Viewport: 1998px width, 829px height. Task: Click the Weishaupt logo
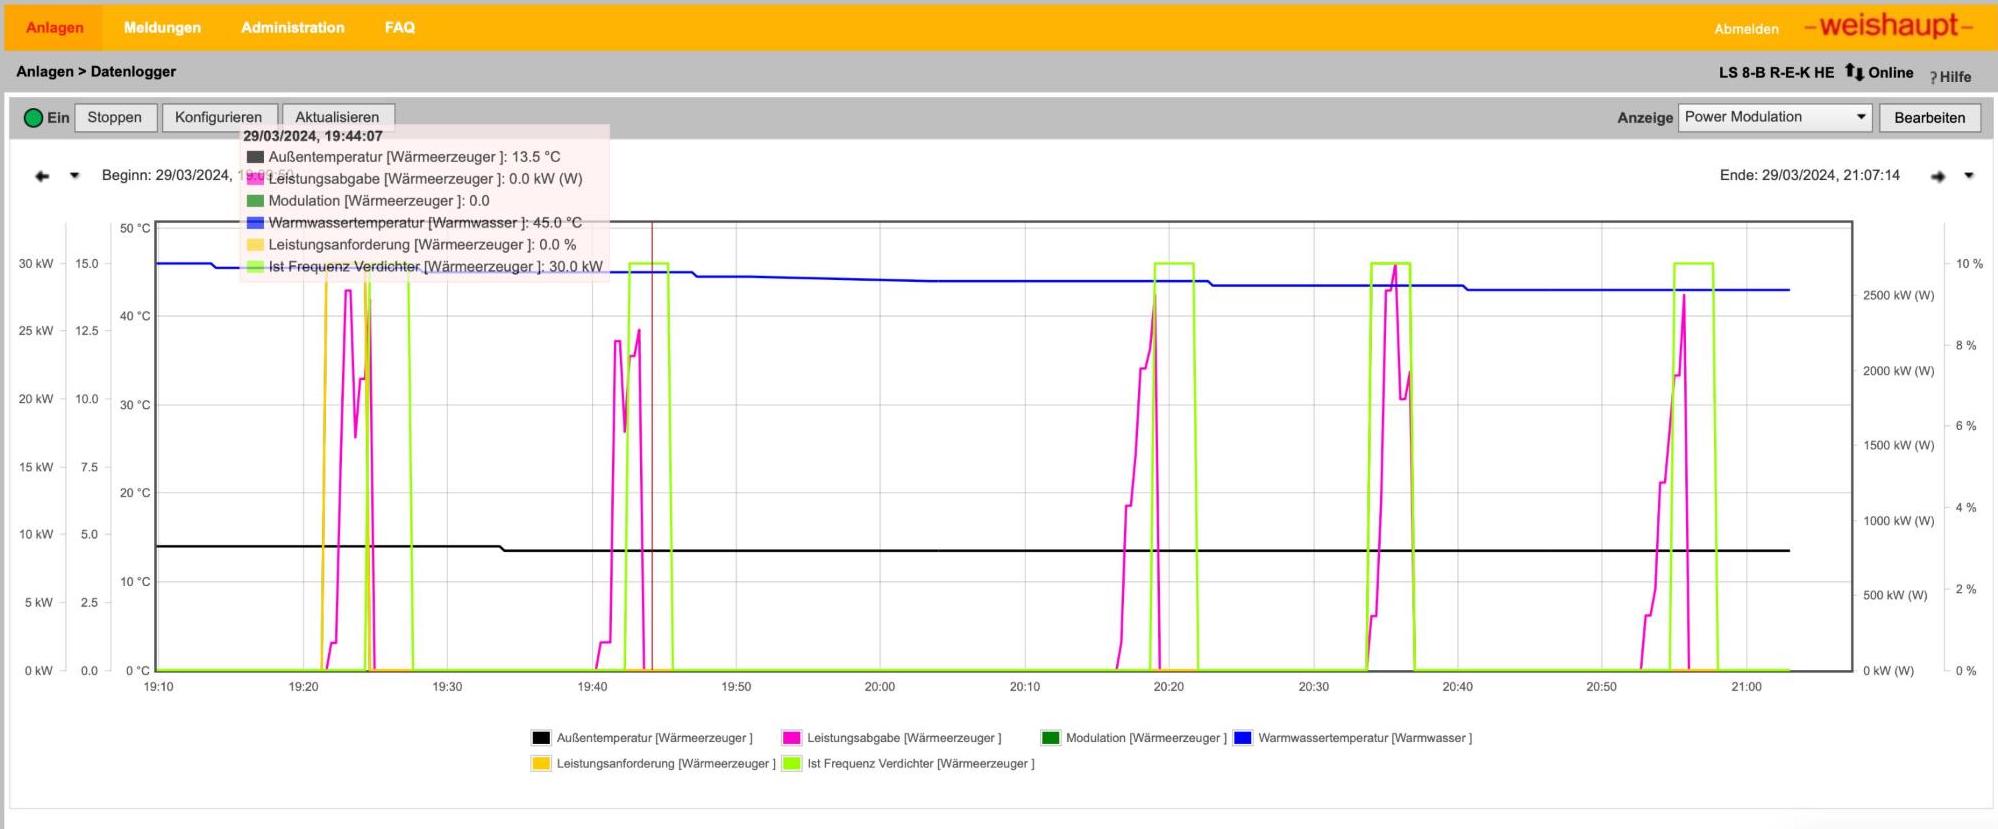tap(1888, 26)
